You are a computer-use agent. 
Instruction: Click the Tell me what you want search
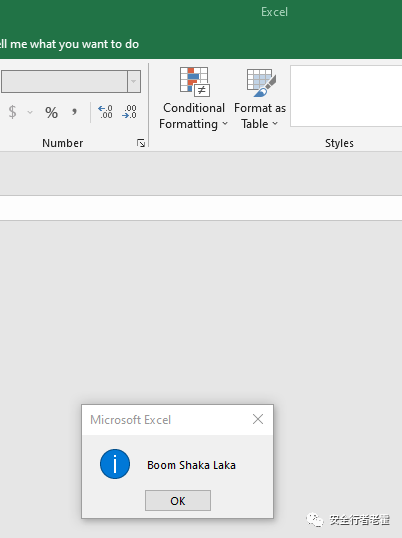(x=70, y=44)
